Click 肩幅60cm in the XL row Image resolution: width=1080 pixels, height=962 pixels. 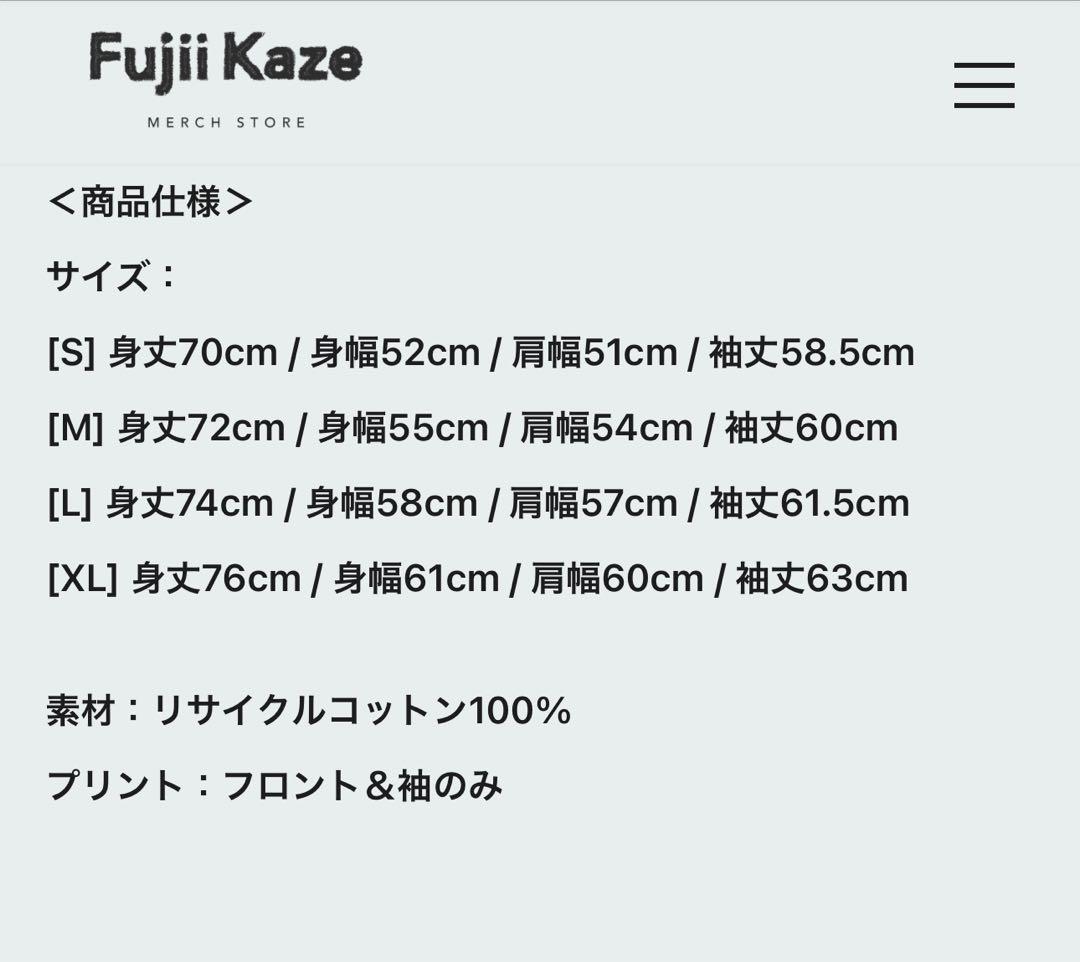[x=617, y=579]
